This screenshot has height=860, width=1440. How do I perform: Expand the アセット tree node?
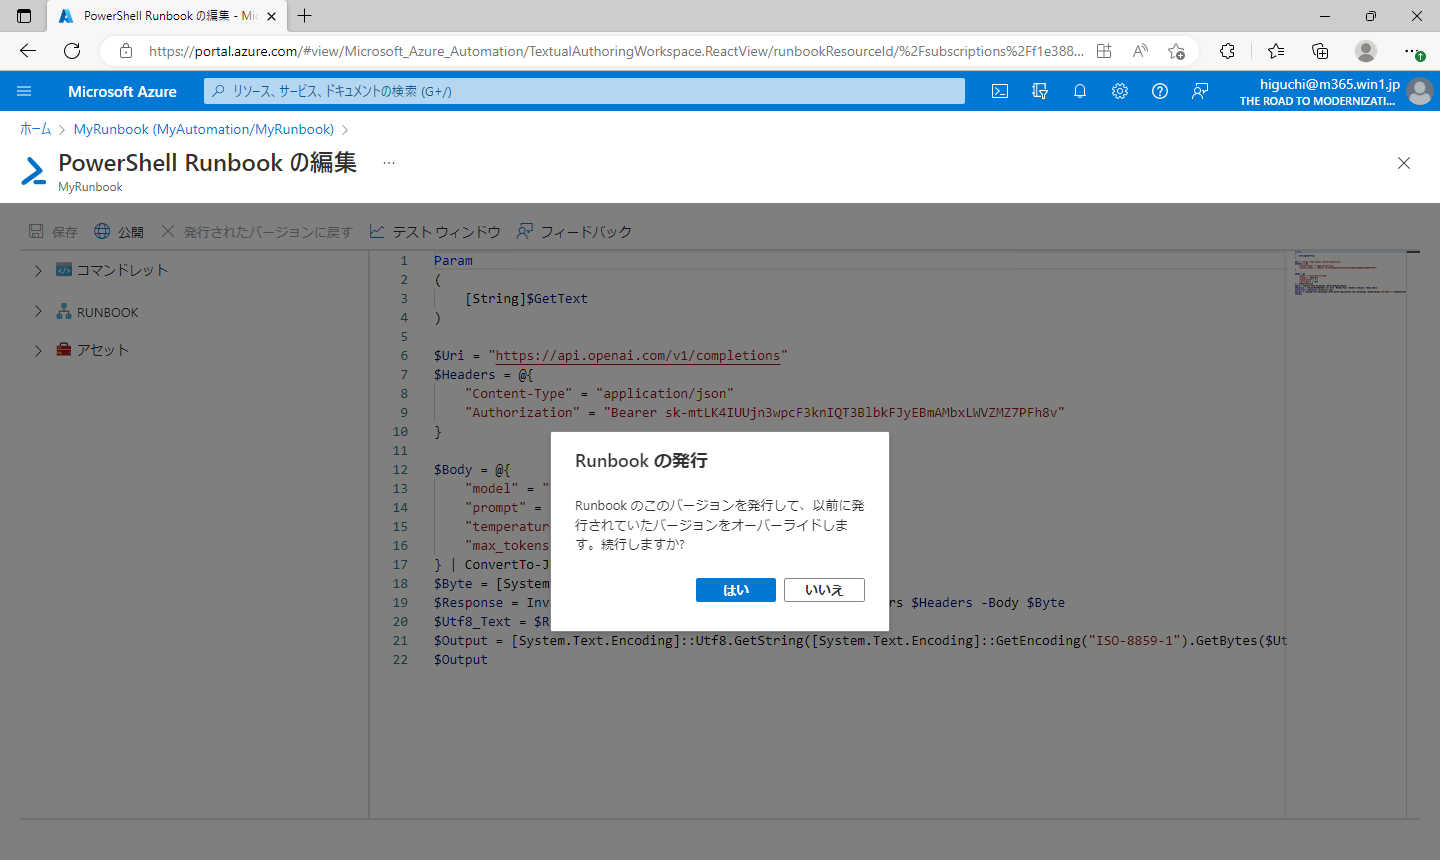pyautogui.click(x=38, y=350)
